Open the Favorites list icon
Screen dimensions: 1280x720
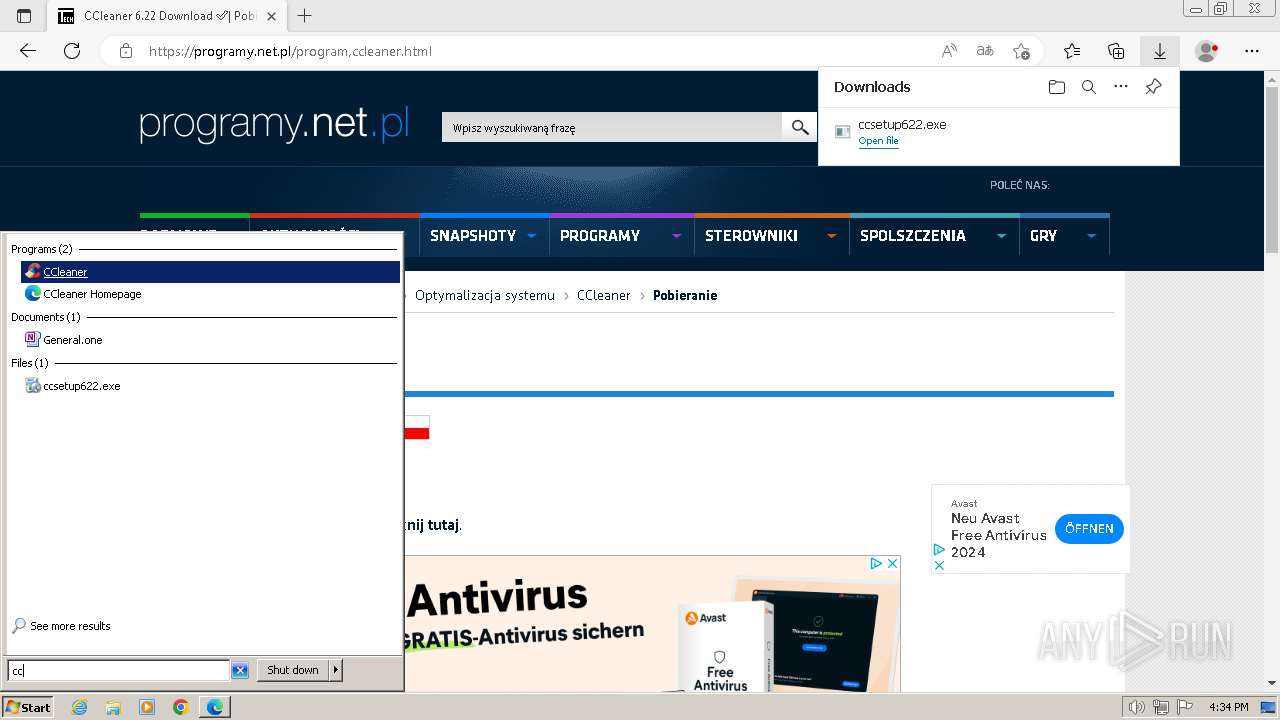point(1072,51)
